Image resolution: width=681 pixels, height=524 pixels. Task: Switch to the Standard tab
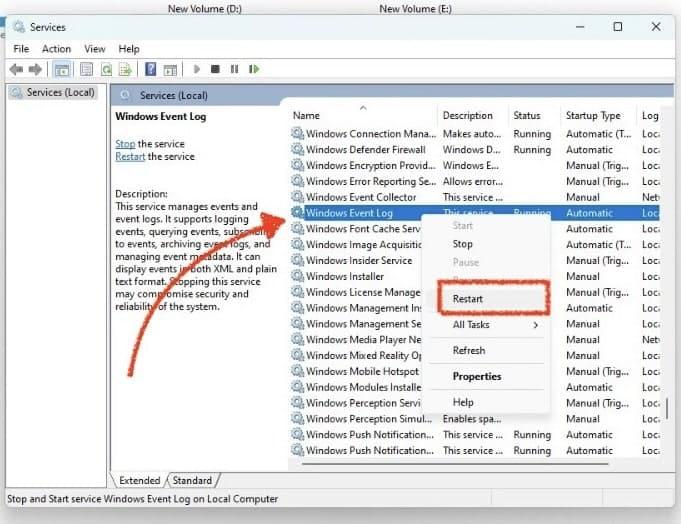point(192,480)
